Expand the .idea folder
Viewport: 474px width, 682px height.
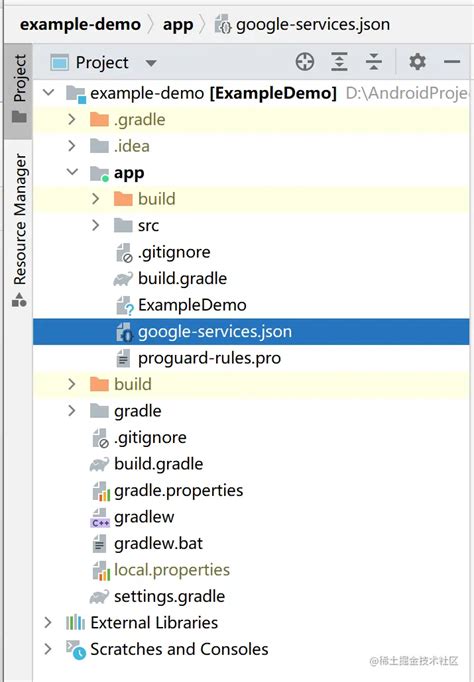(x=72, y=146)
